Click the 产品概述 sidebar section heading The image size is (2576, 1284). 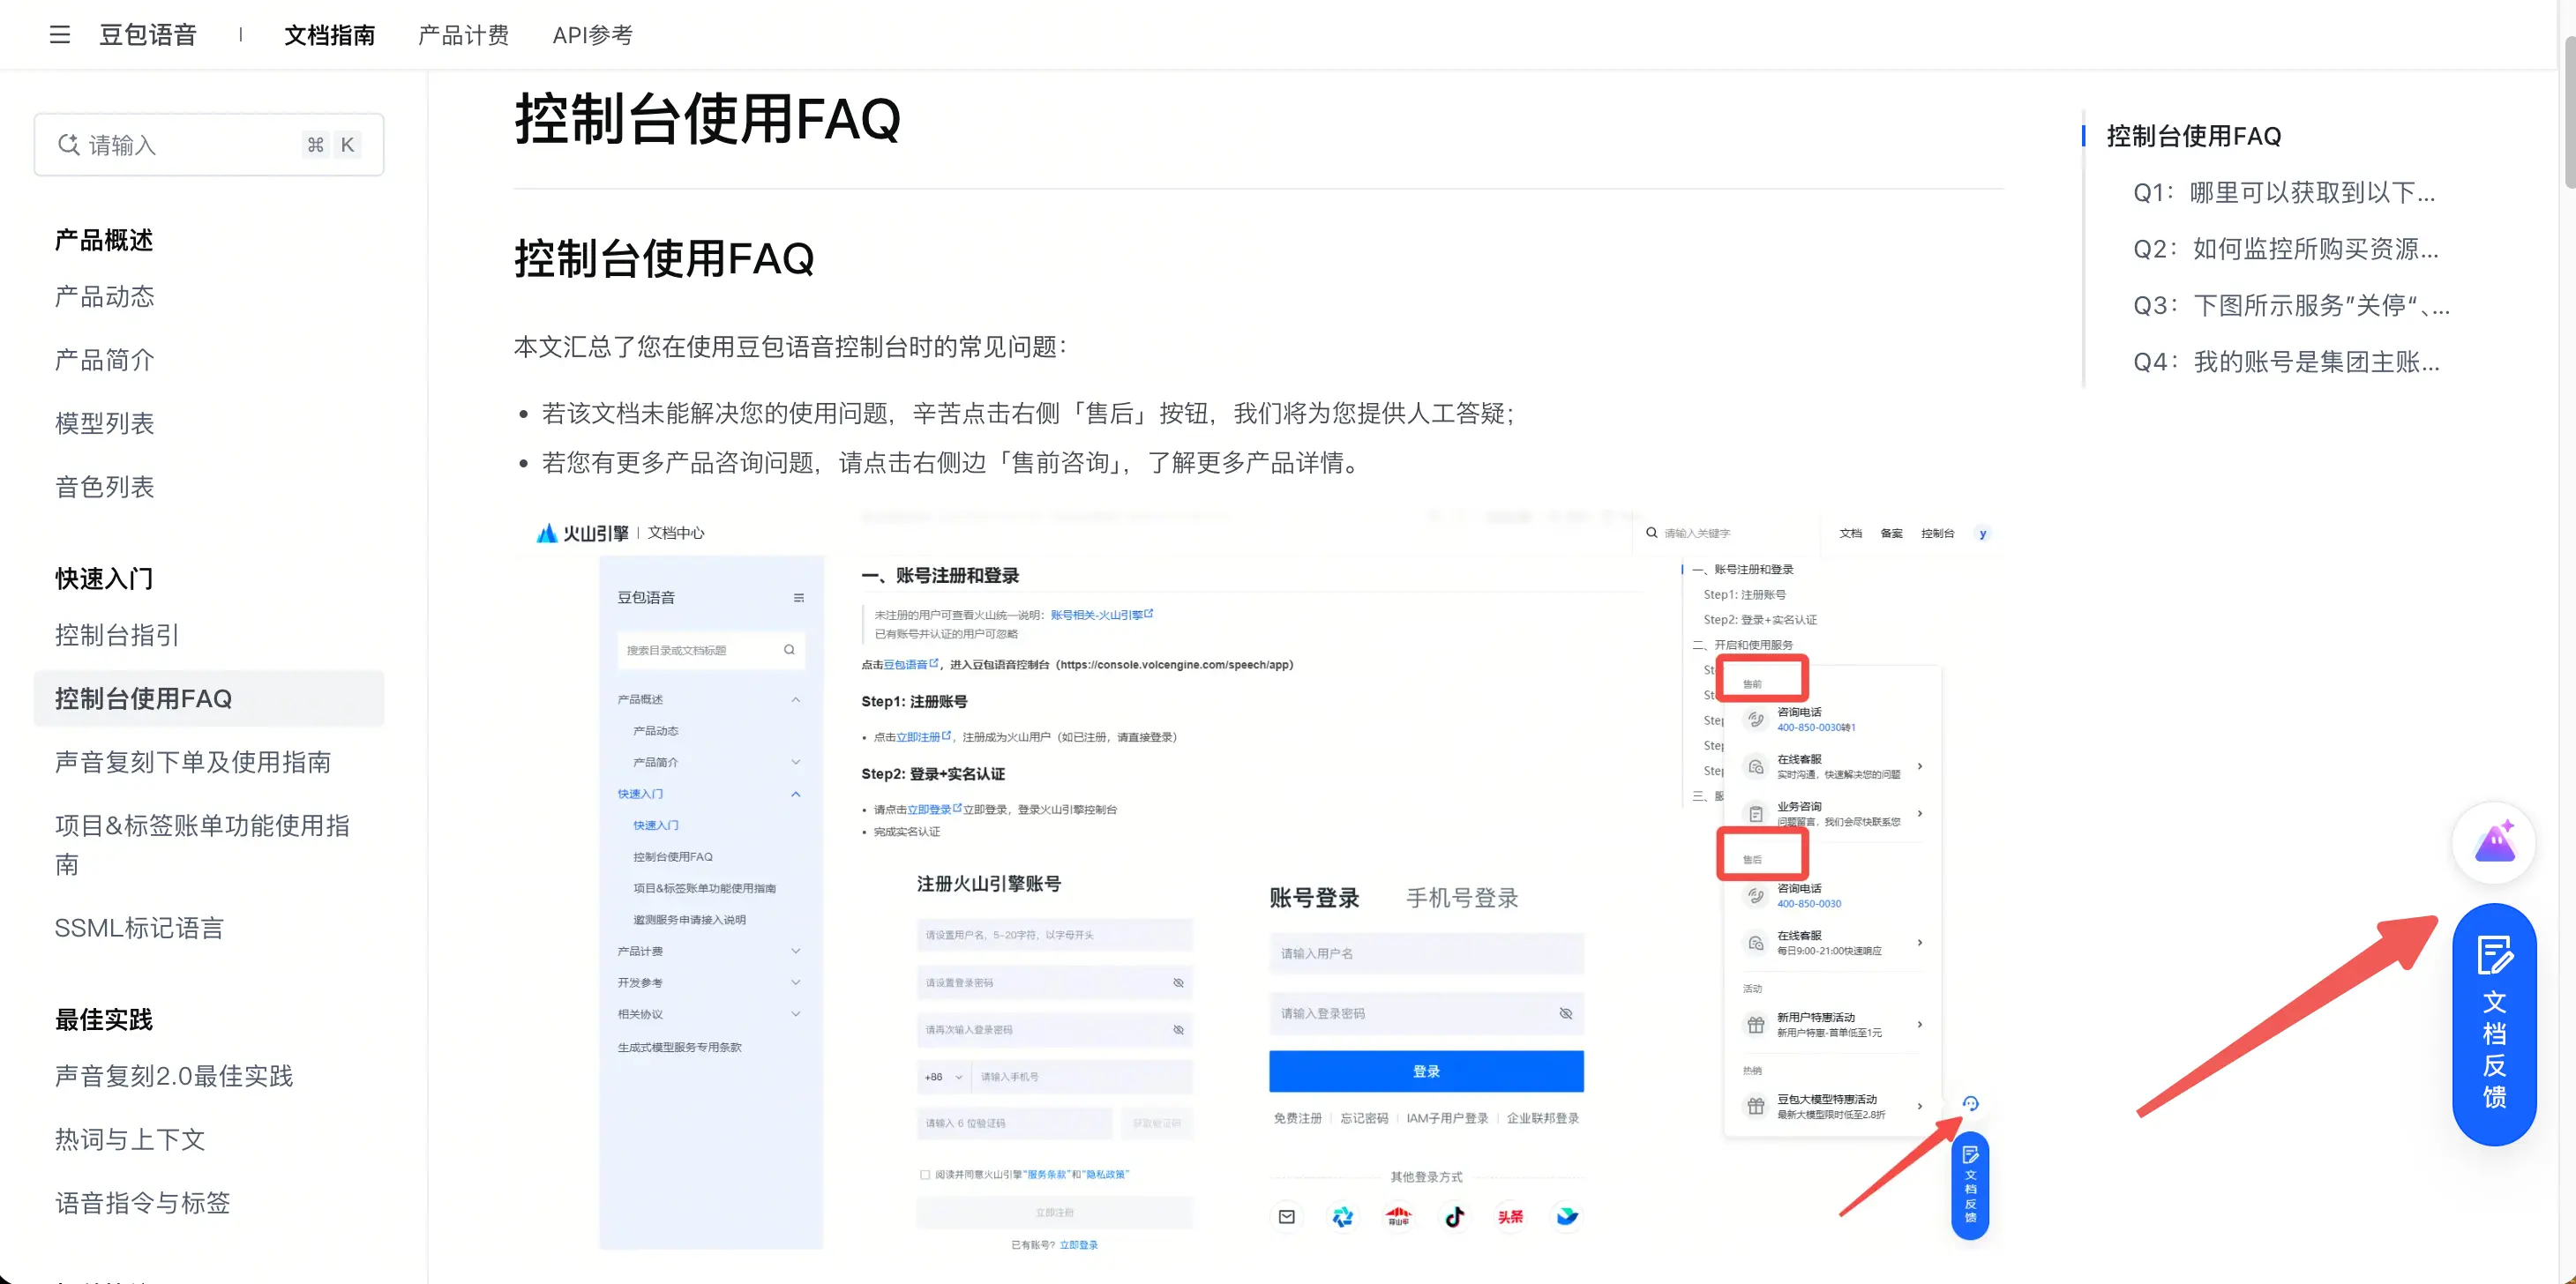104,240
